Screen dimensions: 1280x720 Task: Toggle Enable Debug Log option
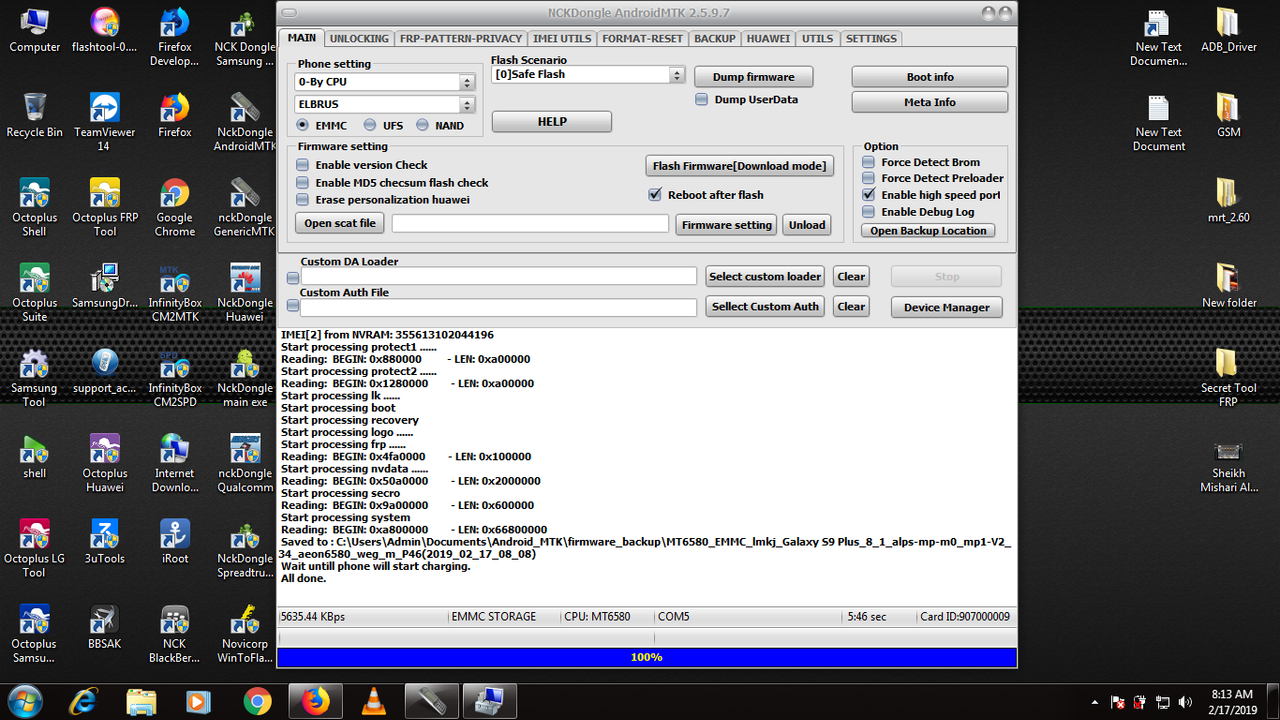point(869,212)
